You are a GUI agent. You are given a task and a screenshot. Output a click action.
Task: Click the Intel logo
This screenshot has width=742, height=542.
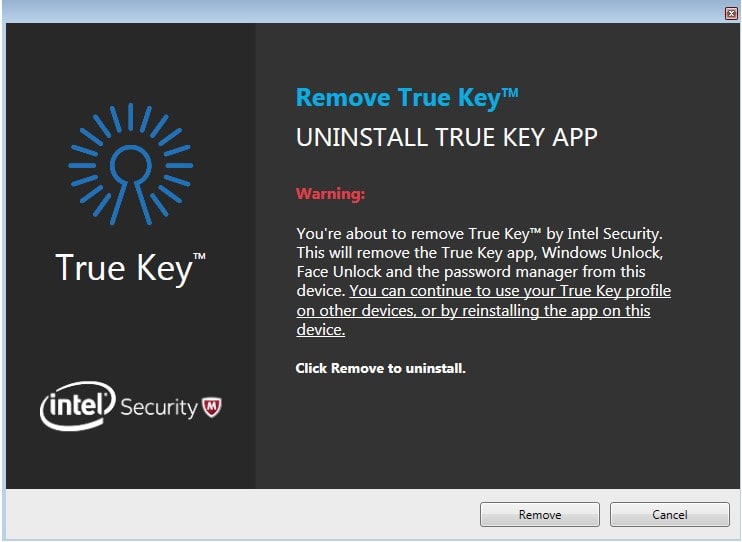(x=78, y=406)
